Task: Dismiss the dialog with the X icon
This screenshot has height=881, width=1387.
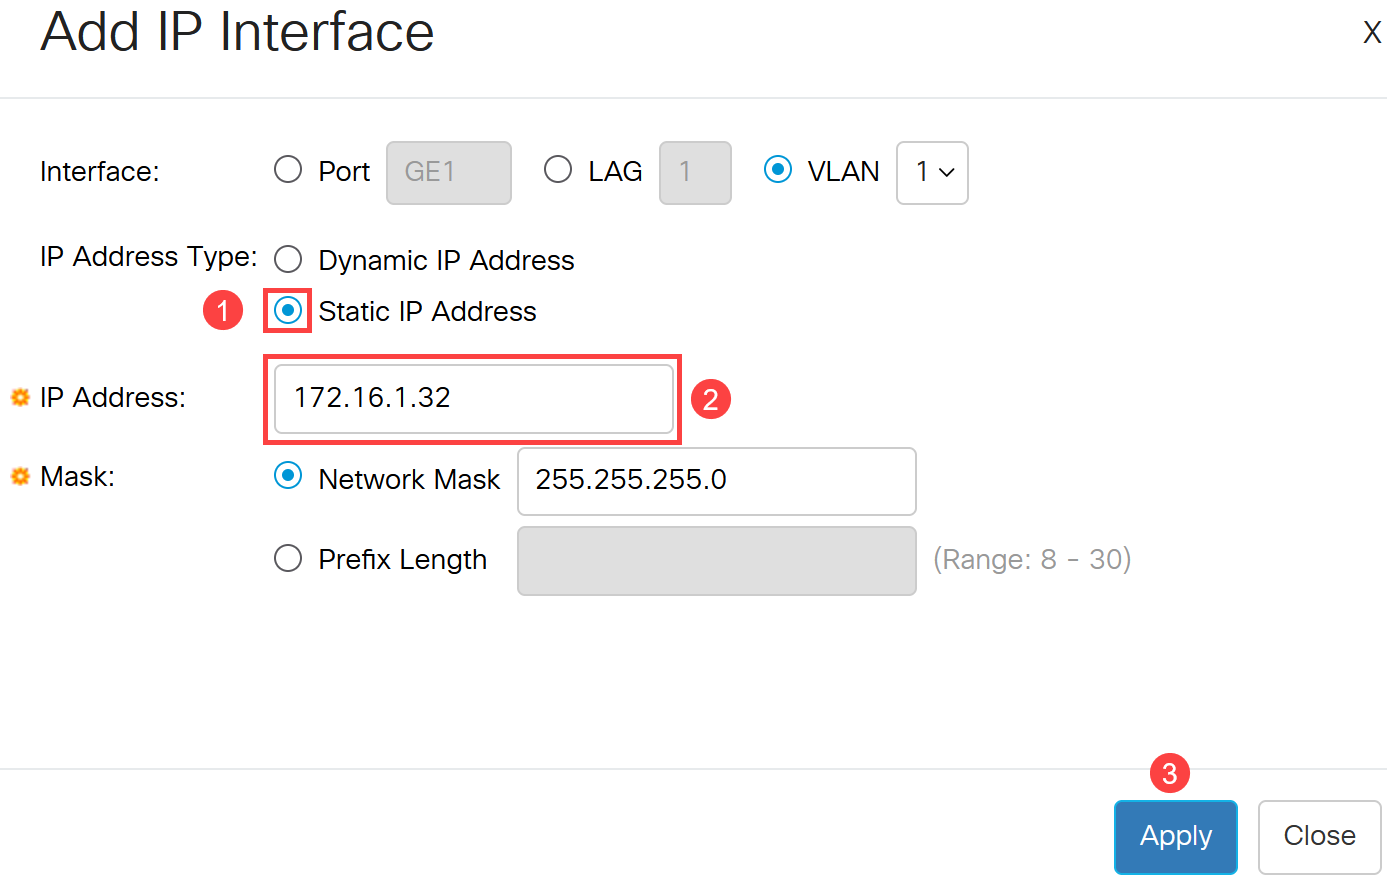Action: coord(1372,33)
